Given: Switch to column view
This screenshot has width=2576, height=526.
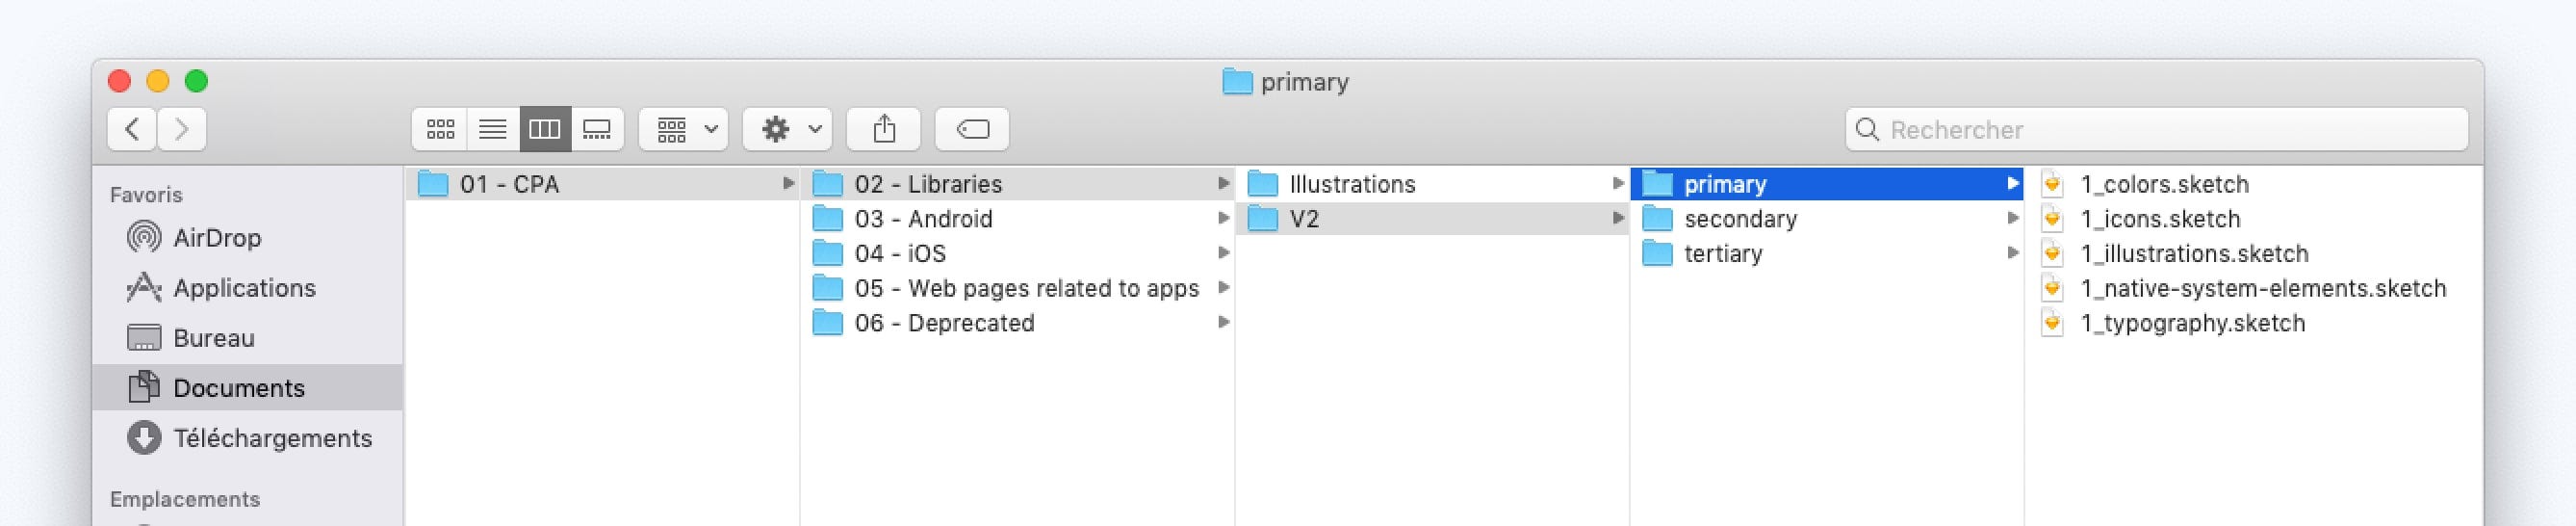Looking at the screenshot, I should click(545, 129).
